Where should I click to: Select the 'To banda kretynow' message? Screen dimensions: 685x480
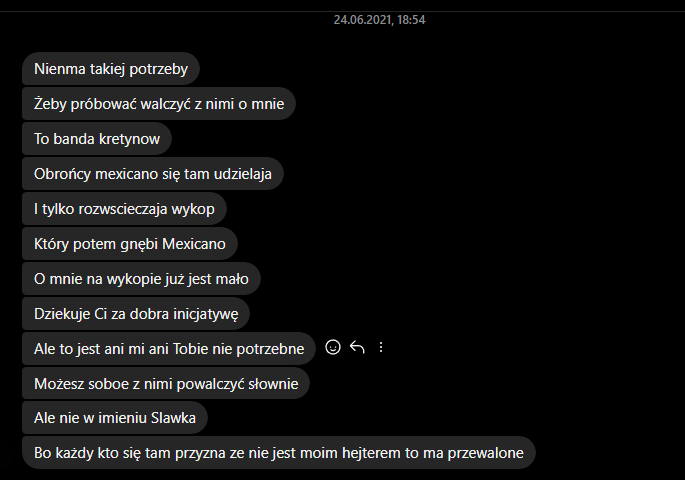[97, 139]
